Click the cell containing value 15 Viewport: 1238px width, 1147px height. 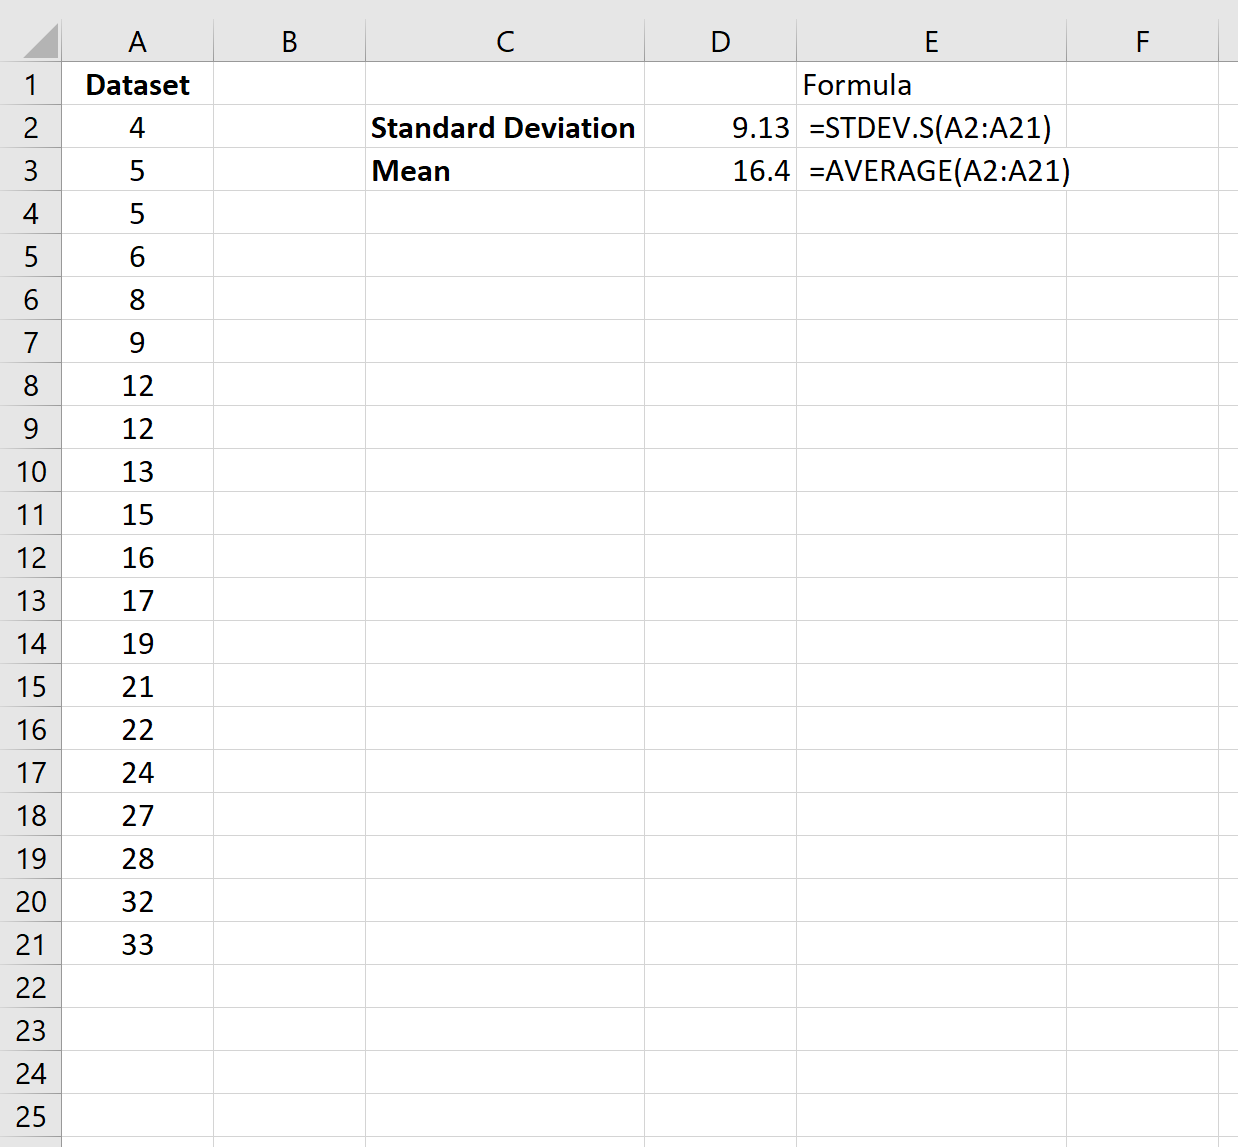tap(138, 514)
